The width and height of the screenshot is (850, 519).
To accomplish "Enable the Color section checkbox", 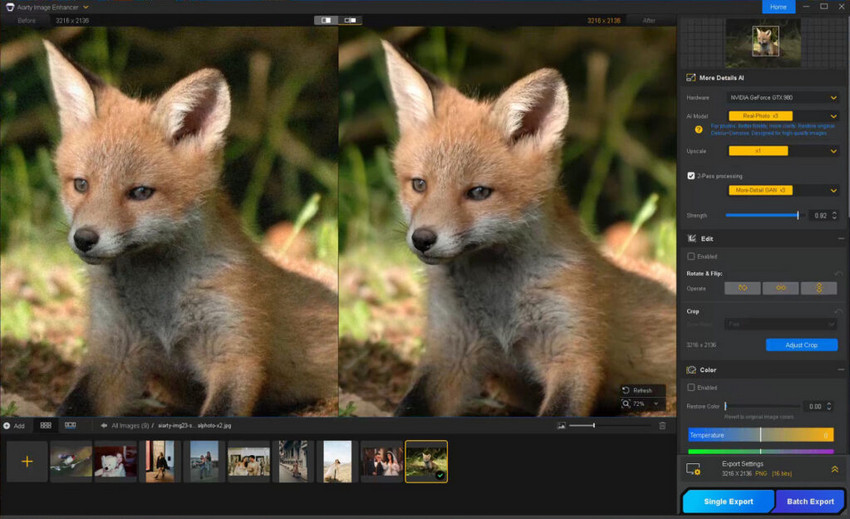I will (x=691, y=387).
